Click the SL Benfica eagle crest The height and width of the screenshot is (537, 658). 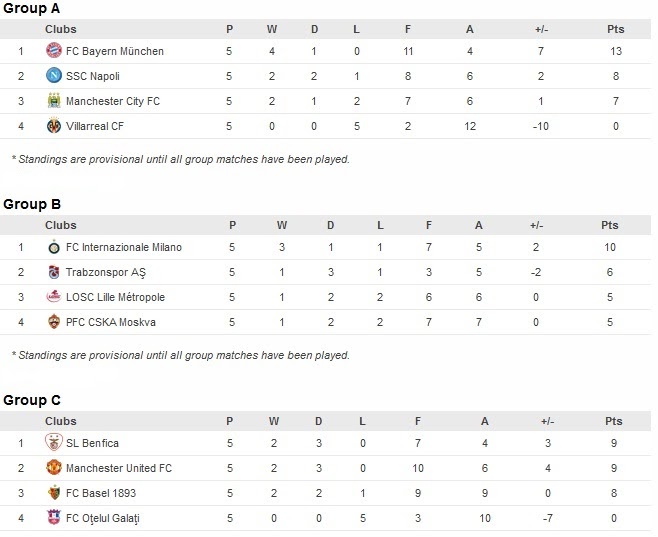(x=54, y=442)
